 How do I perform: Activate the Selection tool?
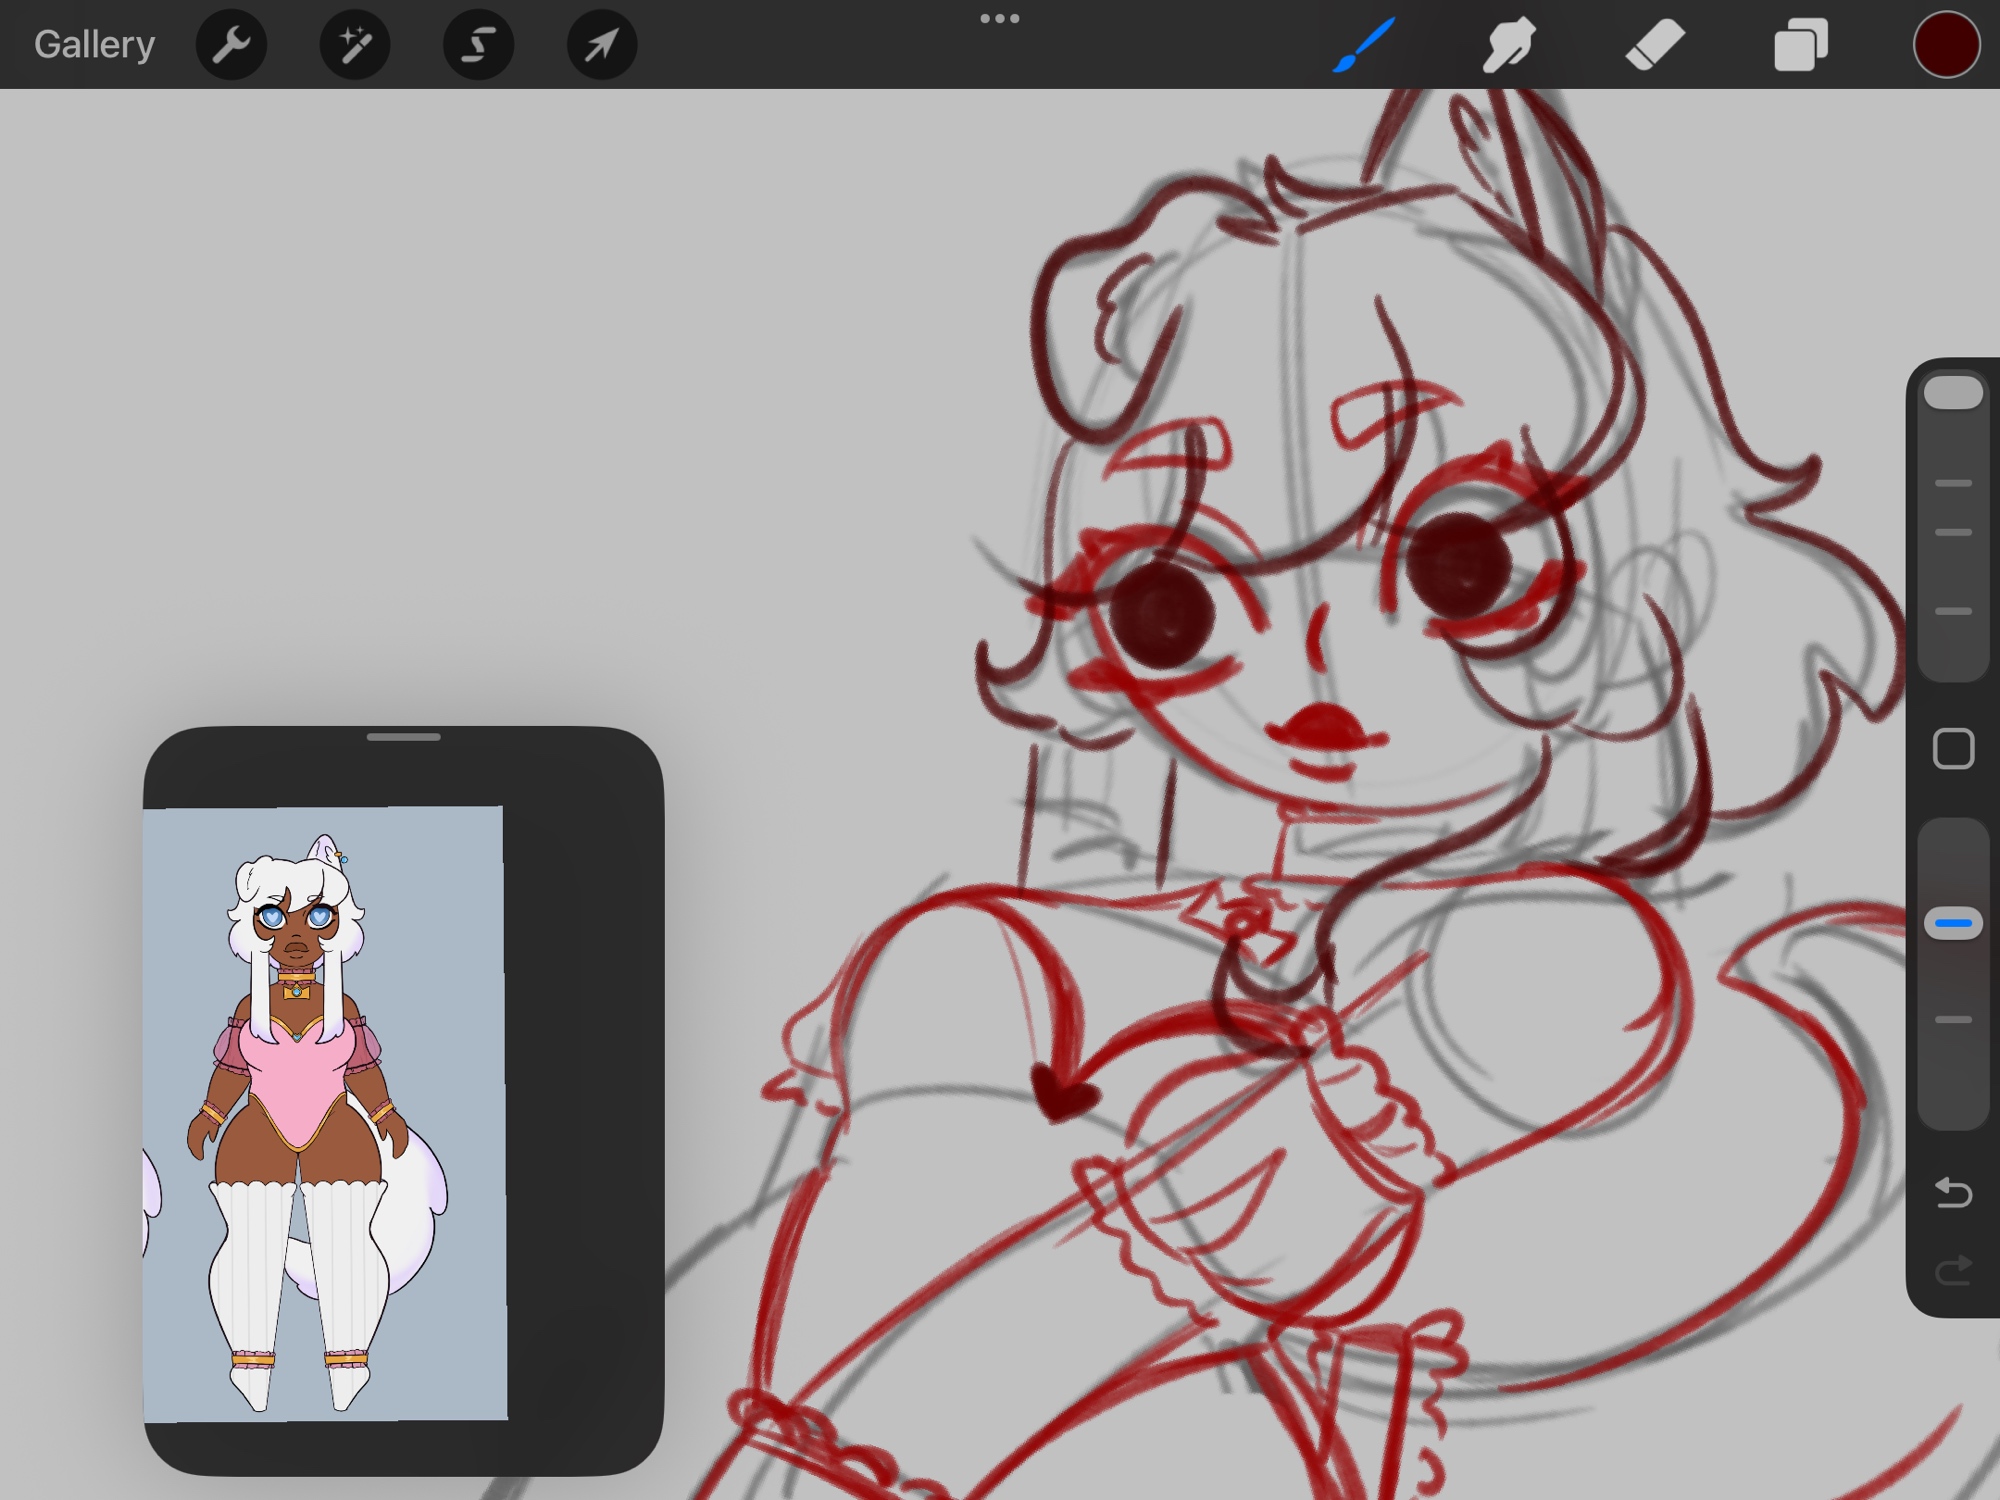click(478, 45)
